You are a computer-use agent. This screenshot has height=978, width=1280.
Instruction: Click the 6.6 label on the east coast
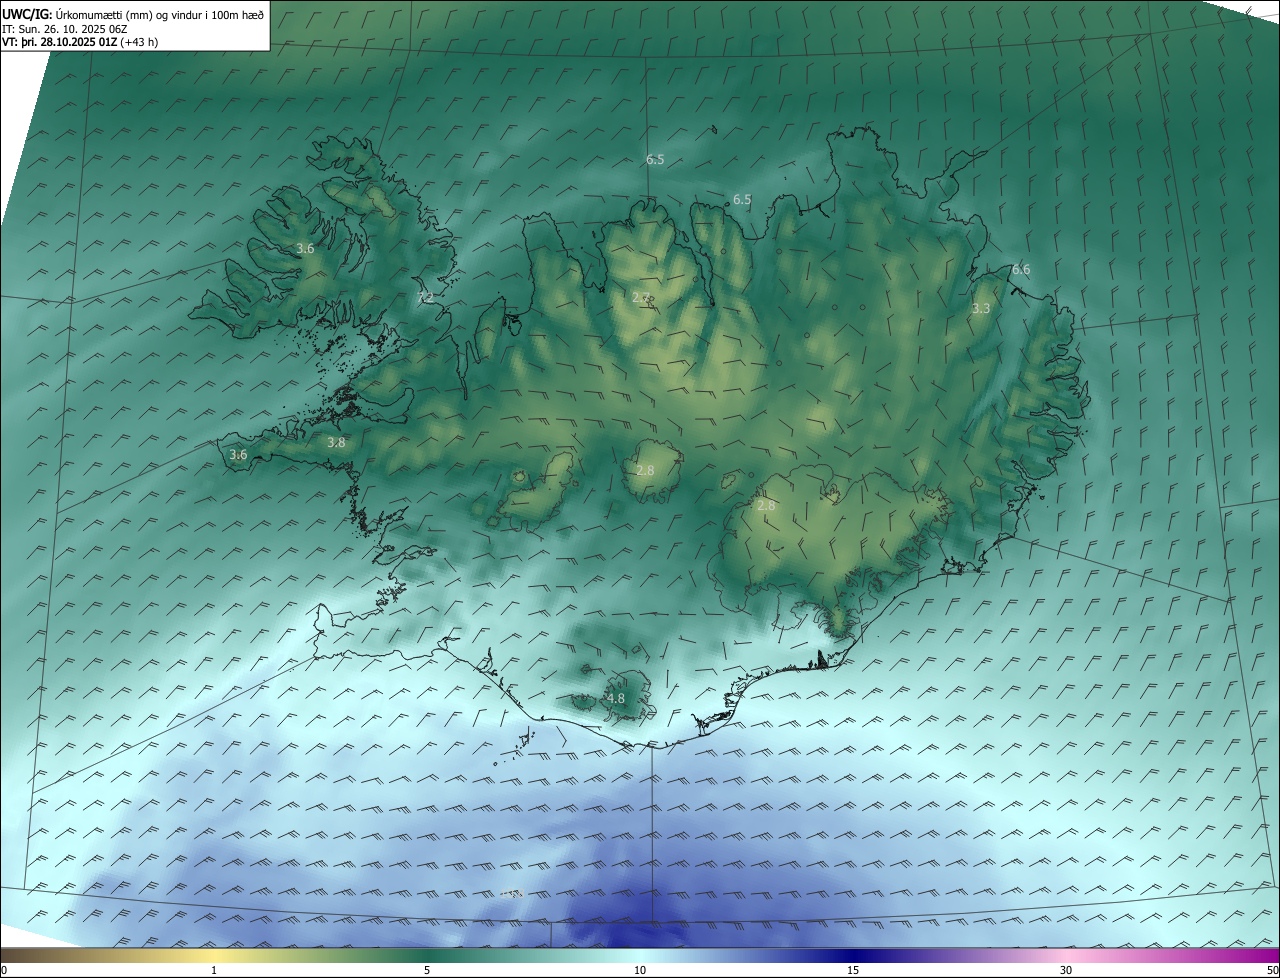coord(1020,269)
